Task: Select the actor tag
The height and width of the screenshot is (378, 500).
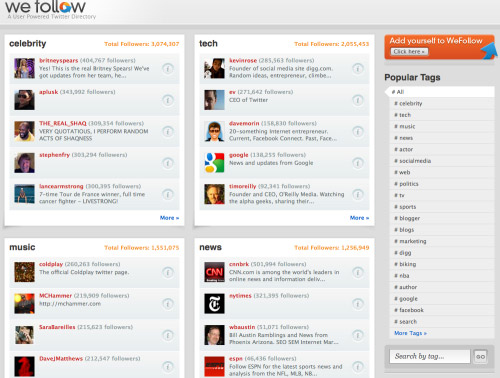Action: pyautogui.click(x=404, y=149)
